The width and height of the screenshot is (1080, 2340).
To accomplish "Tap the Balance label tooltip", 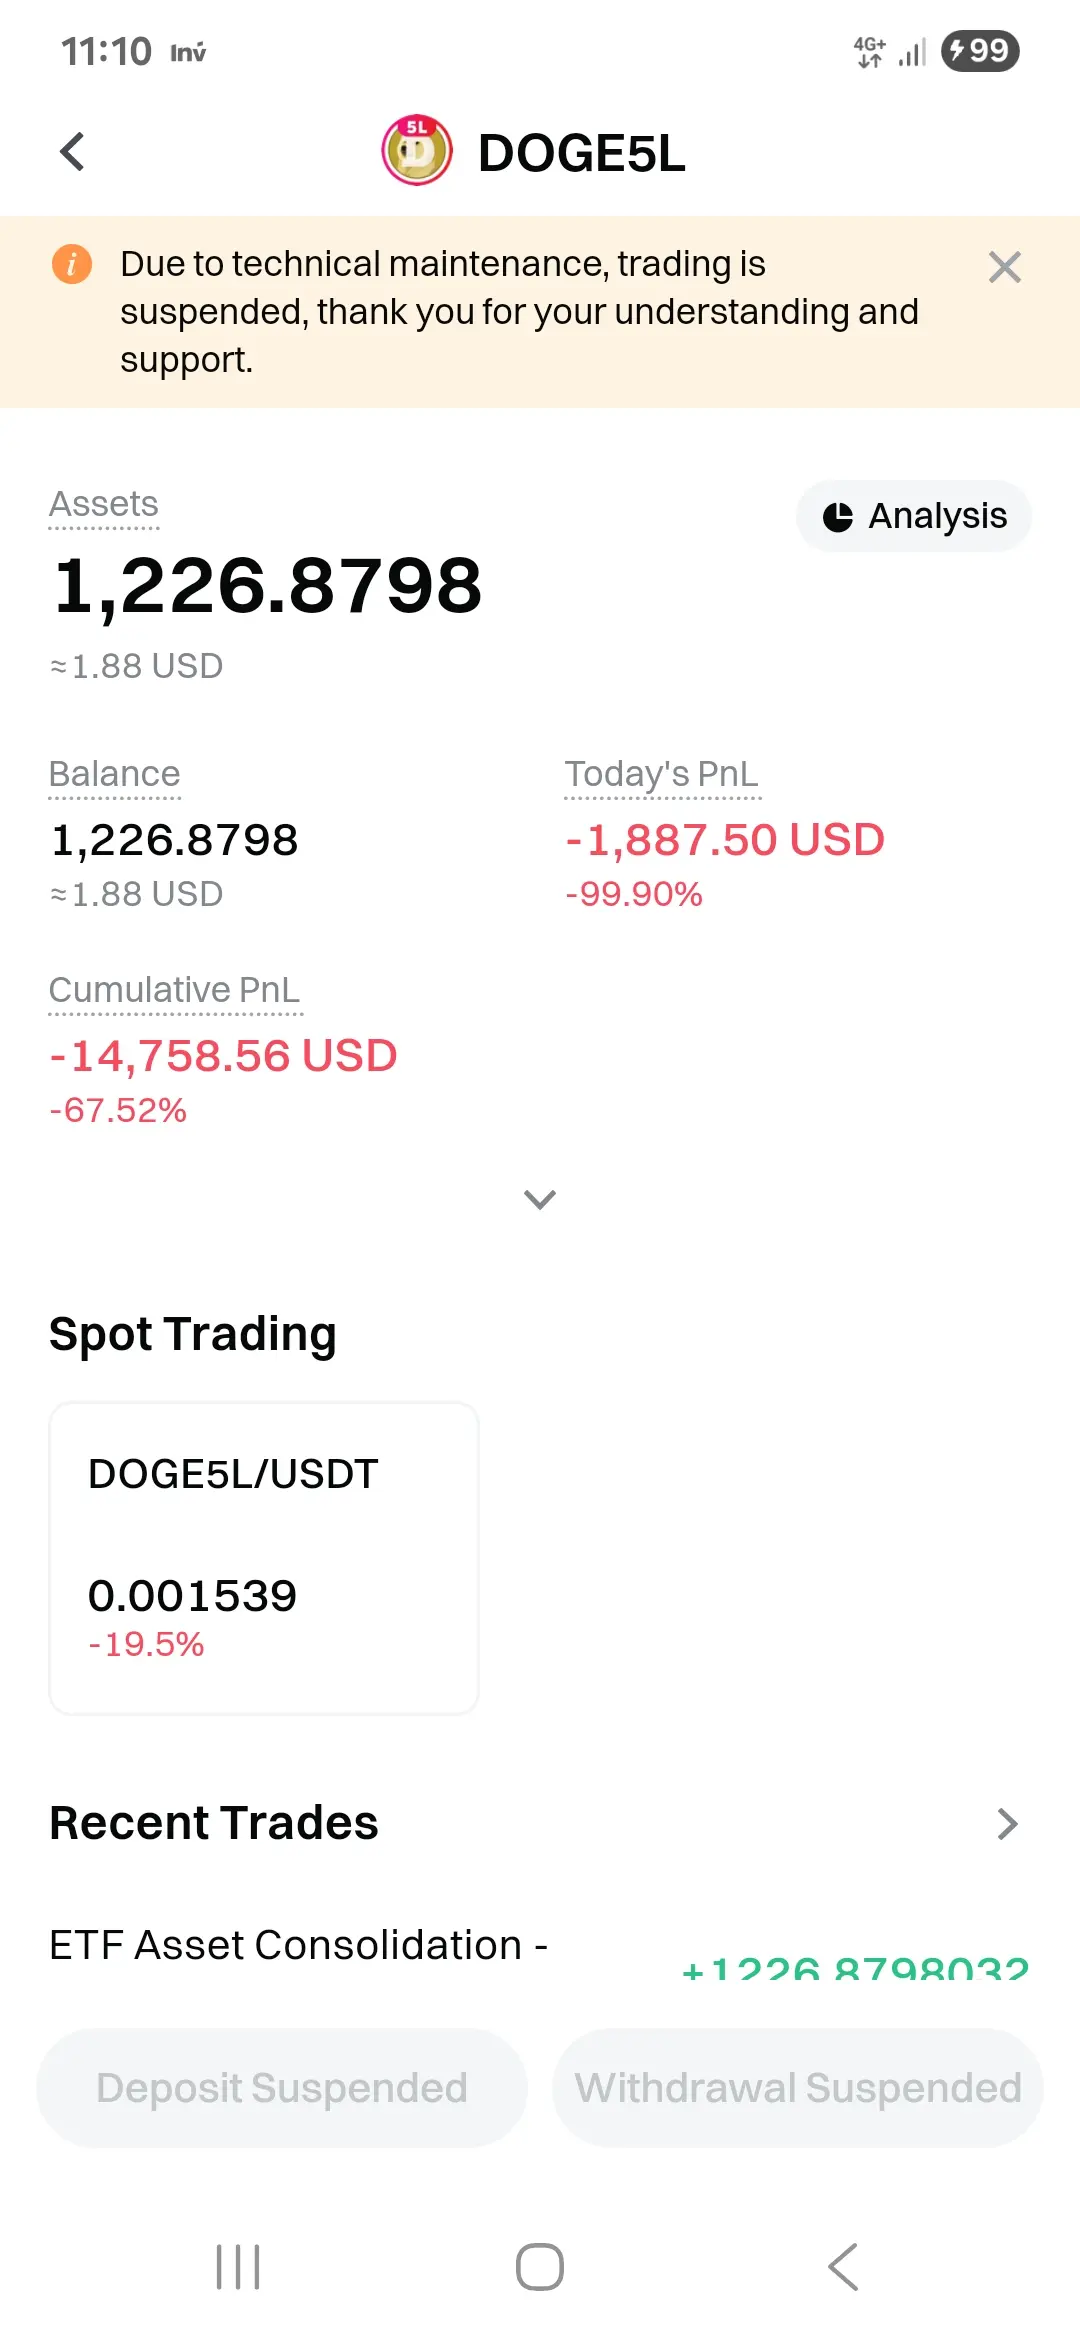I will [x=115, y=774].
